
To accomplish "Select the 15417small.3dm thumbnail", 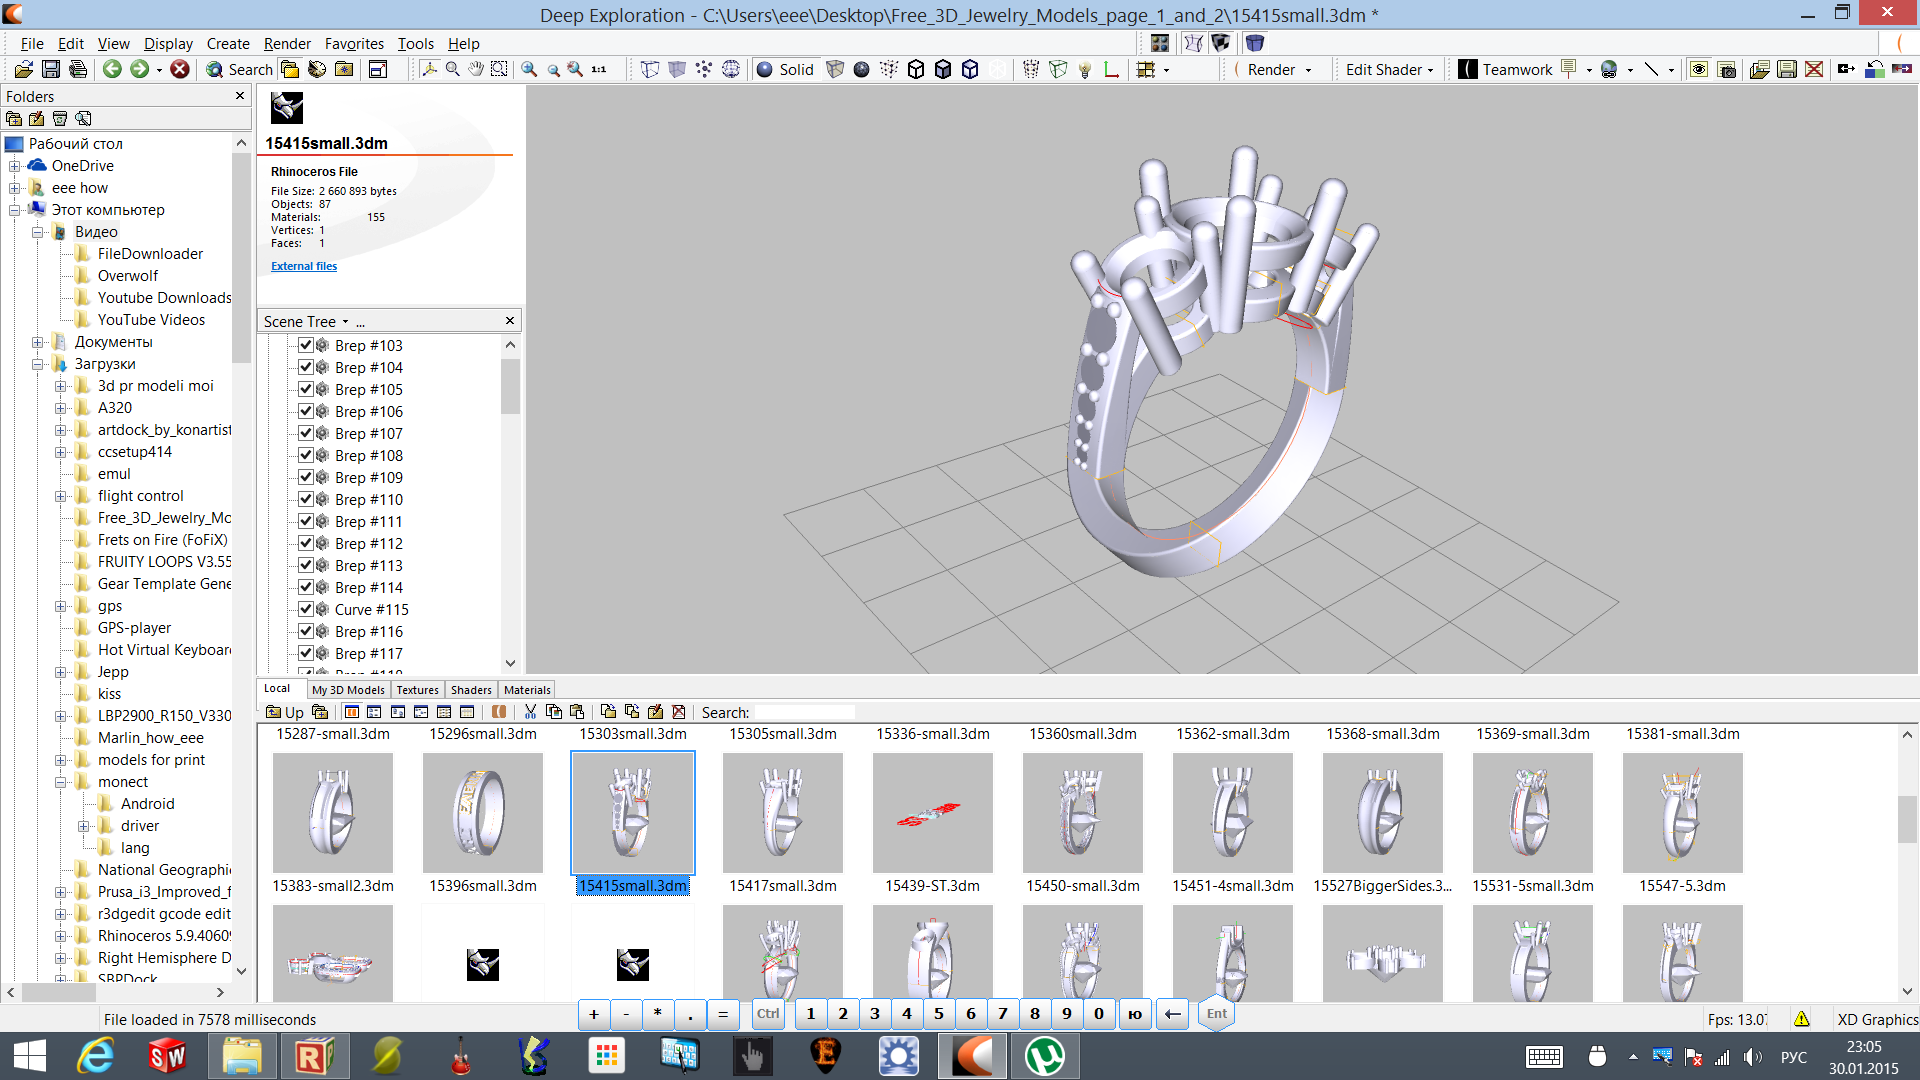I will [782, 813].
